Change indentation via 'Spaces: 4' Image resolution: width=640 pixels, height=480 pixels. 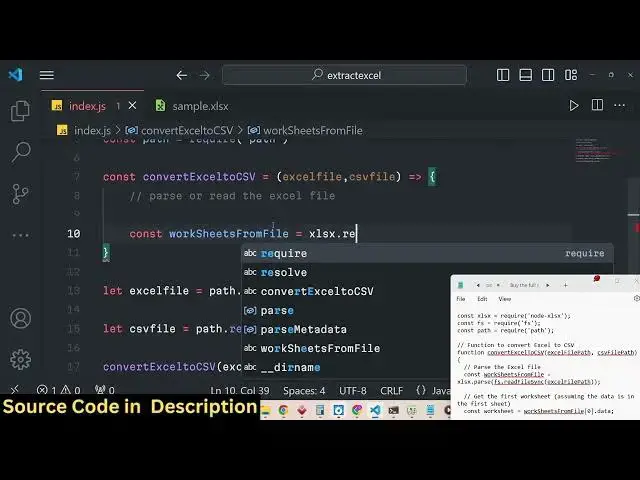pyautogui.click(x=304, y=391)
